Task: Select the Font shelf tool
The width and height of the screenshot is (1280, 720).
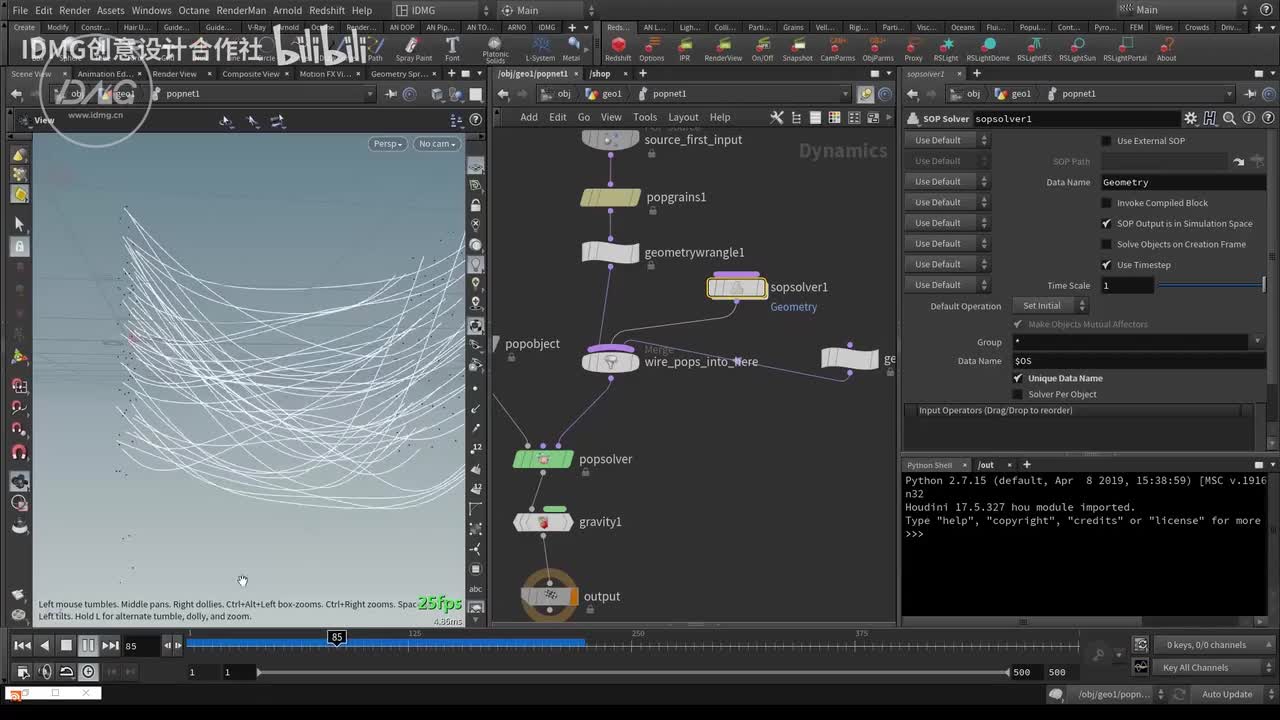Action: click(x=452, y=49)
